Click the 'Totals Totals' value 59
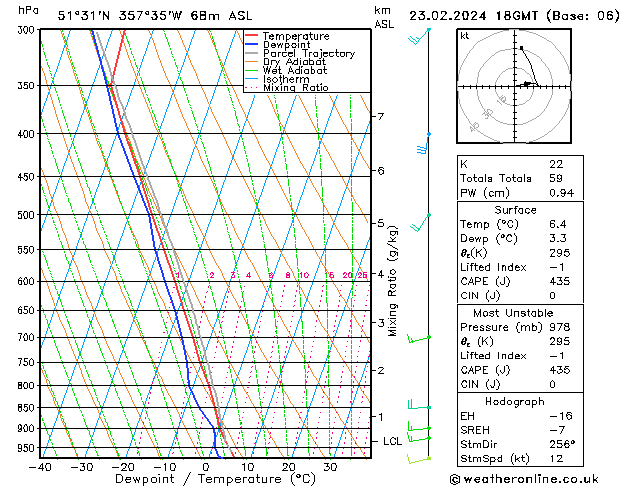 556,178
